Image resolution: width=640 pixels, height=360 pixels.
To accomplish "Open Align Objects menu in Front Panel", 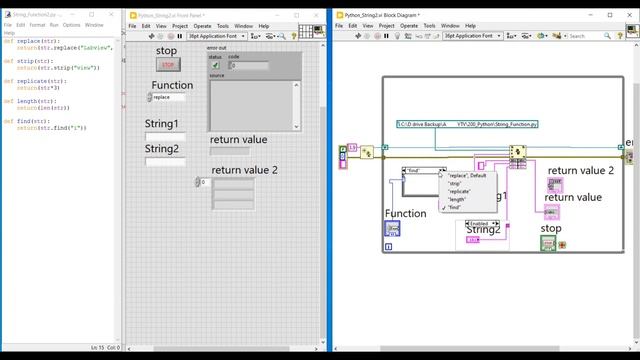I will pyautogui.click(x=256, y=36).
